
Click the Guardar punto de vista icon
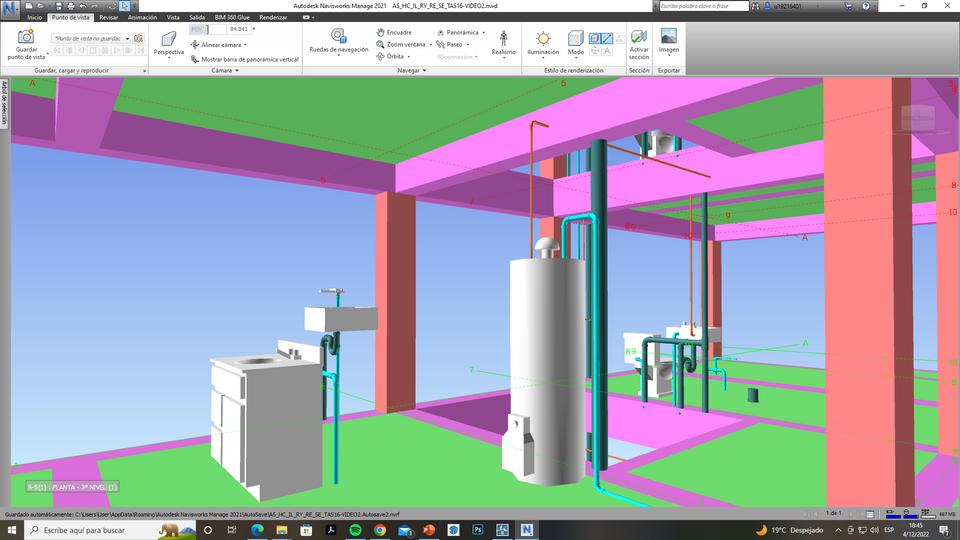[x=26, y=37]
